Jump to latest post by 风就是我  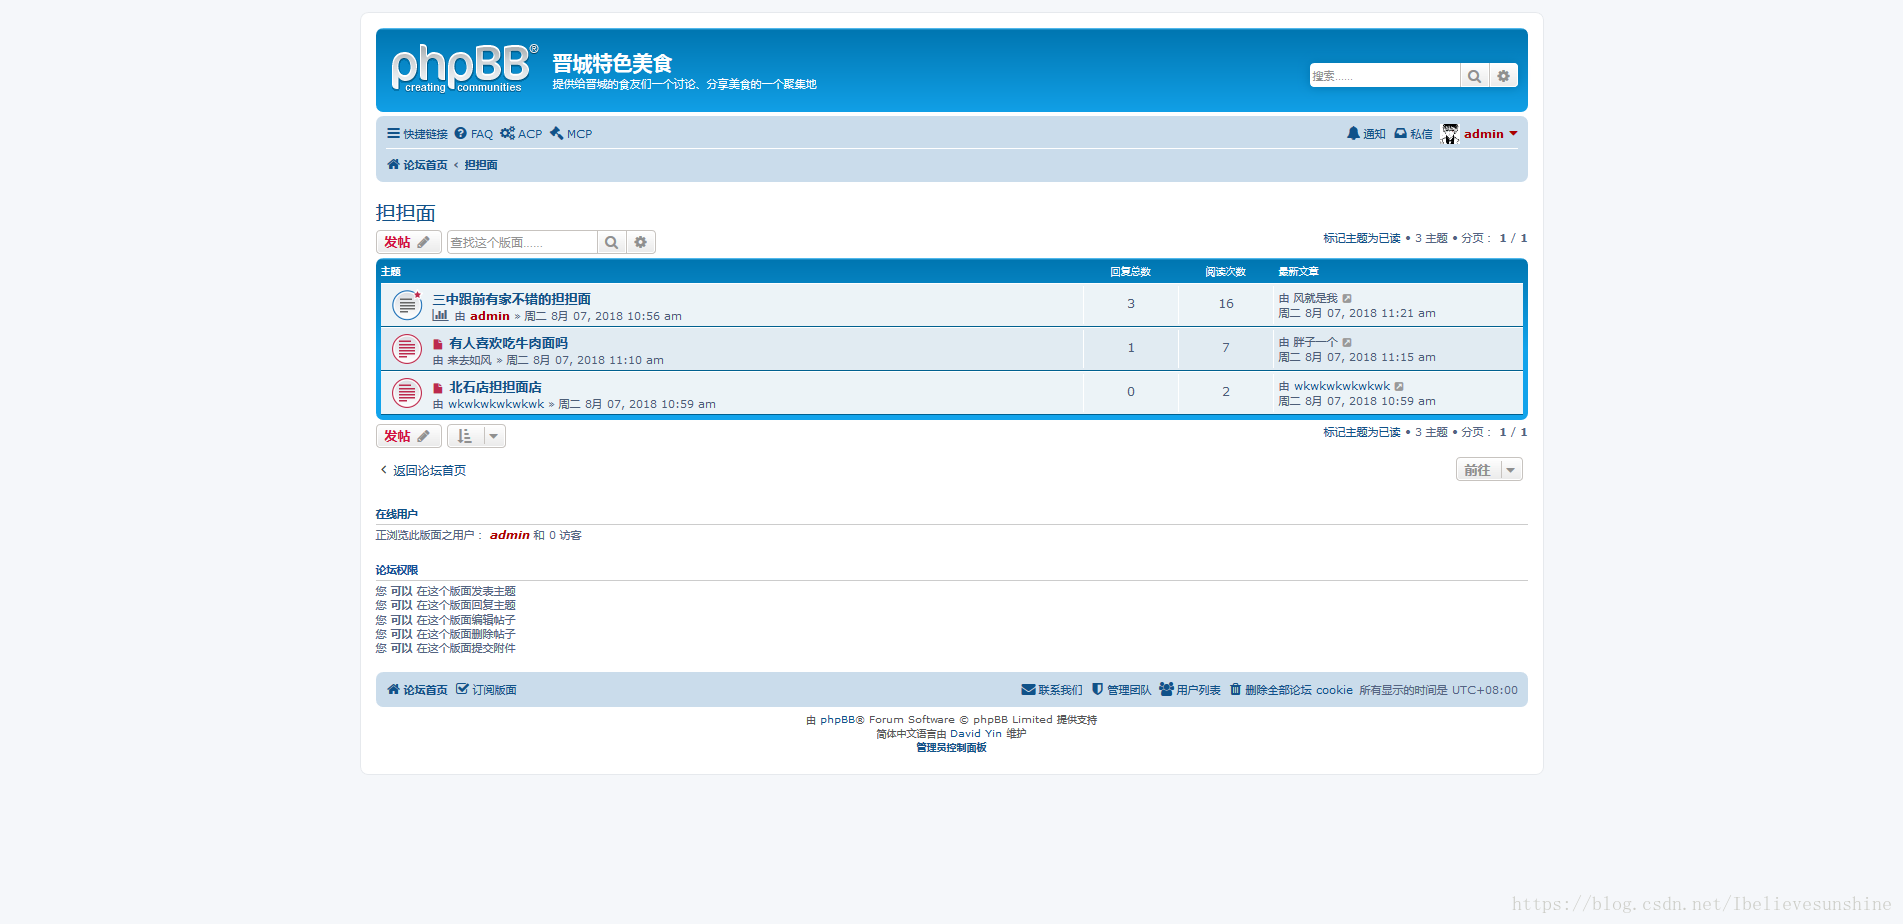[x=1348, y=297]
